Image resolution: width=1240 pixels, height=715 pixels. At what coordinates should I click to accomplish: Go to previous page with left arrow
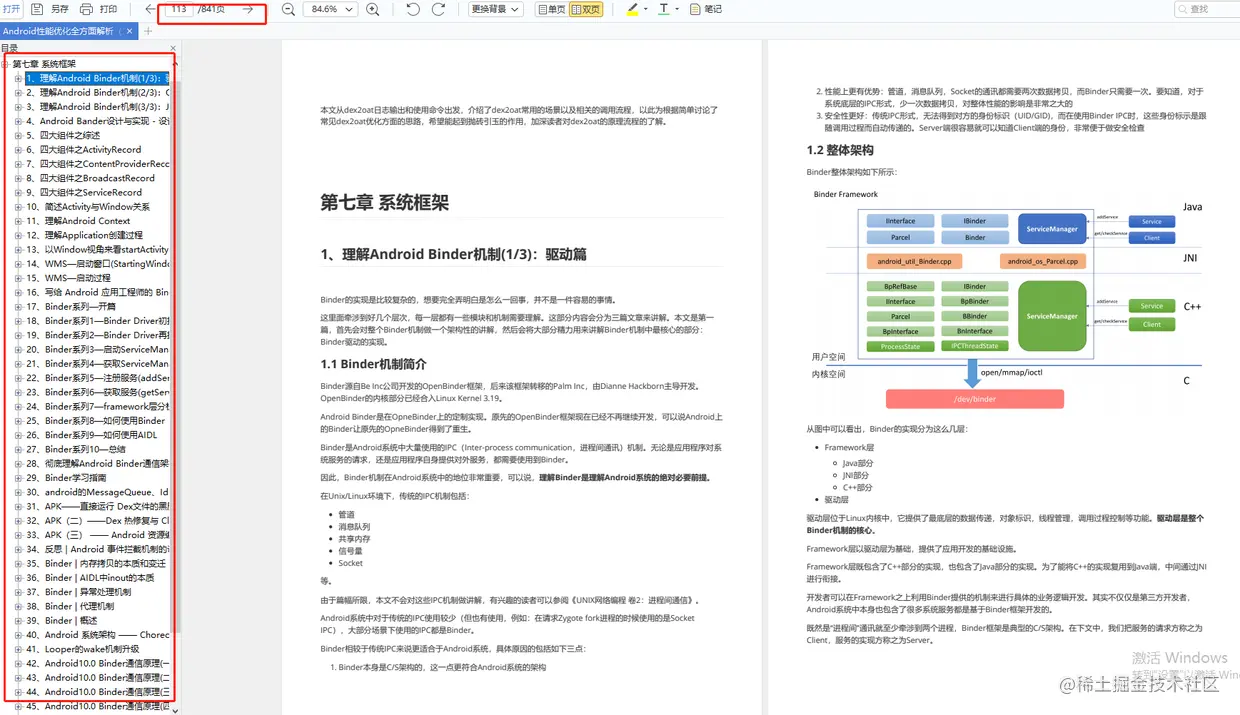coord(150,9)
